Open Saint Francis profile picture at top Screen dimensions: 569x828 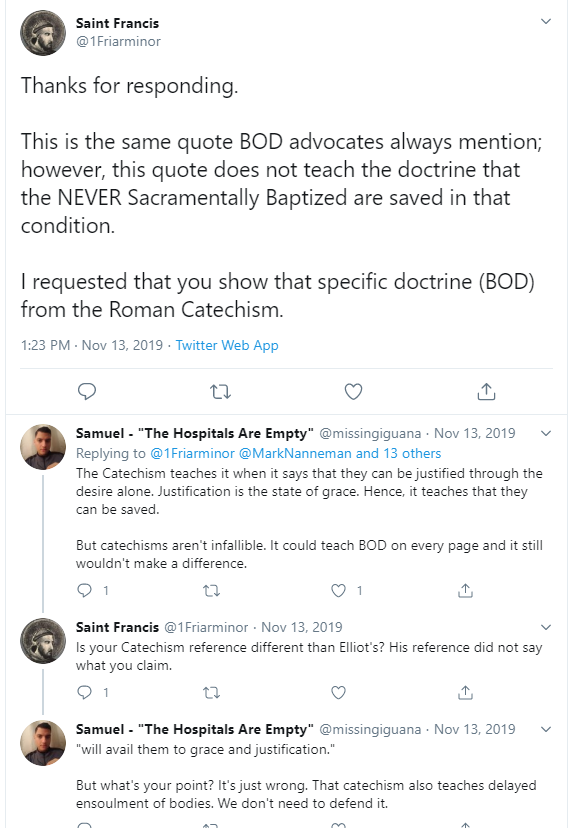coord(43,32)
